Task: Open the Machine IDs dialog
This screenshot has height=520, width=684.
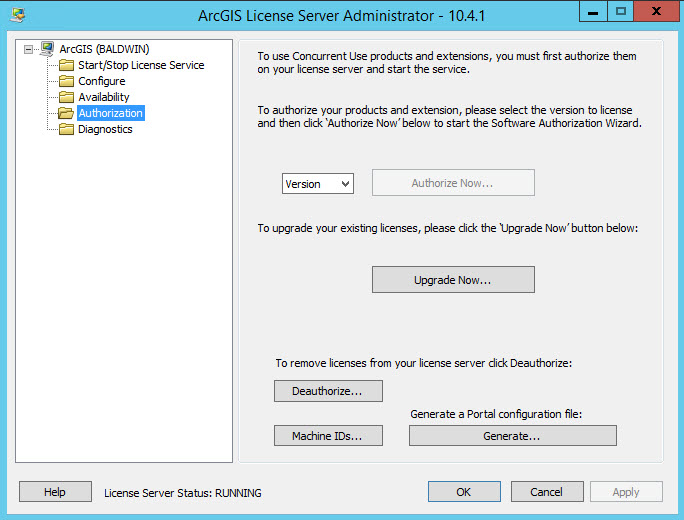Action: (328, 436)
